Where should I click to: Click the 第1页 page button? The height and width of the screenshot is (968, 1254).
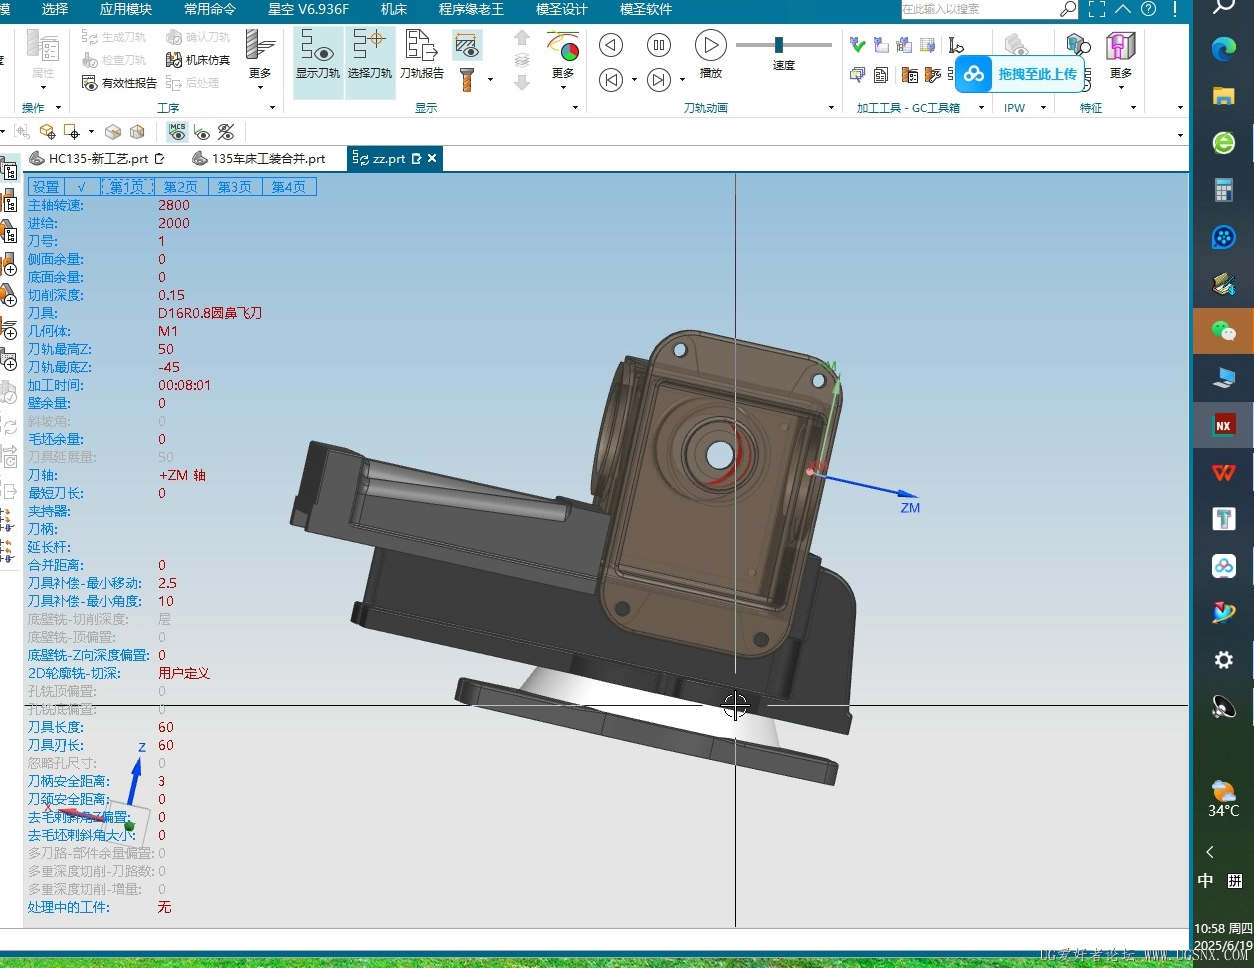coord(127,187)
